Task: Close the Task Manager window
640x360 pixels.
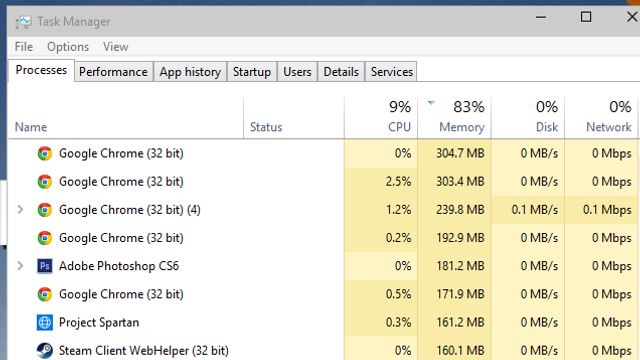Action: (632, 17)
